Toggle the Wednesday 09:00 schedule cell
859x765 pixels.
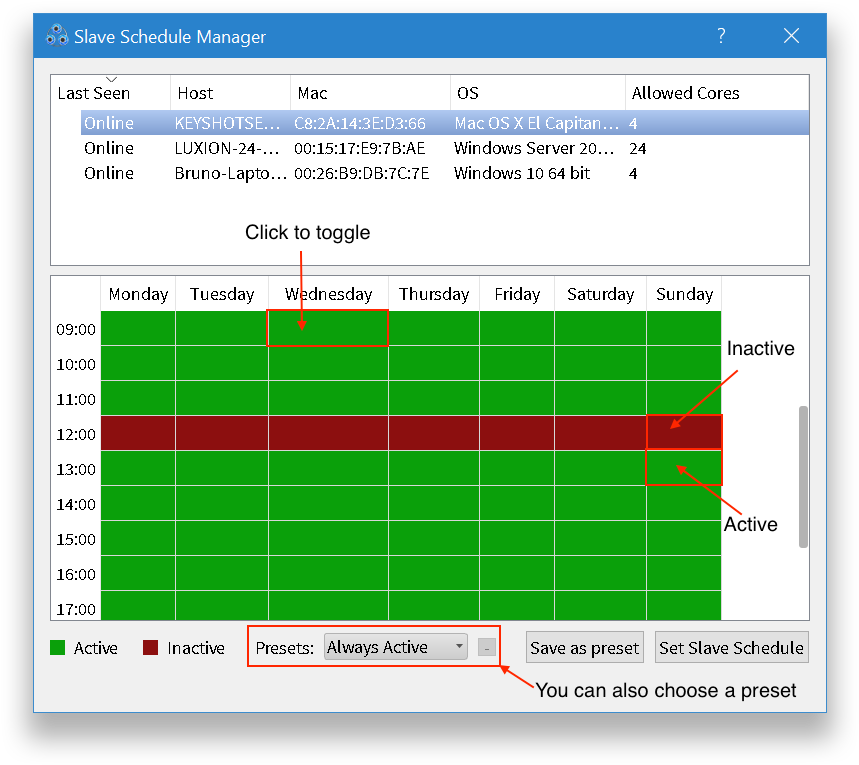pos(327,328)
